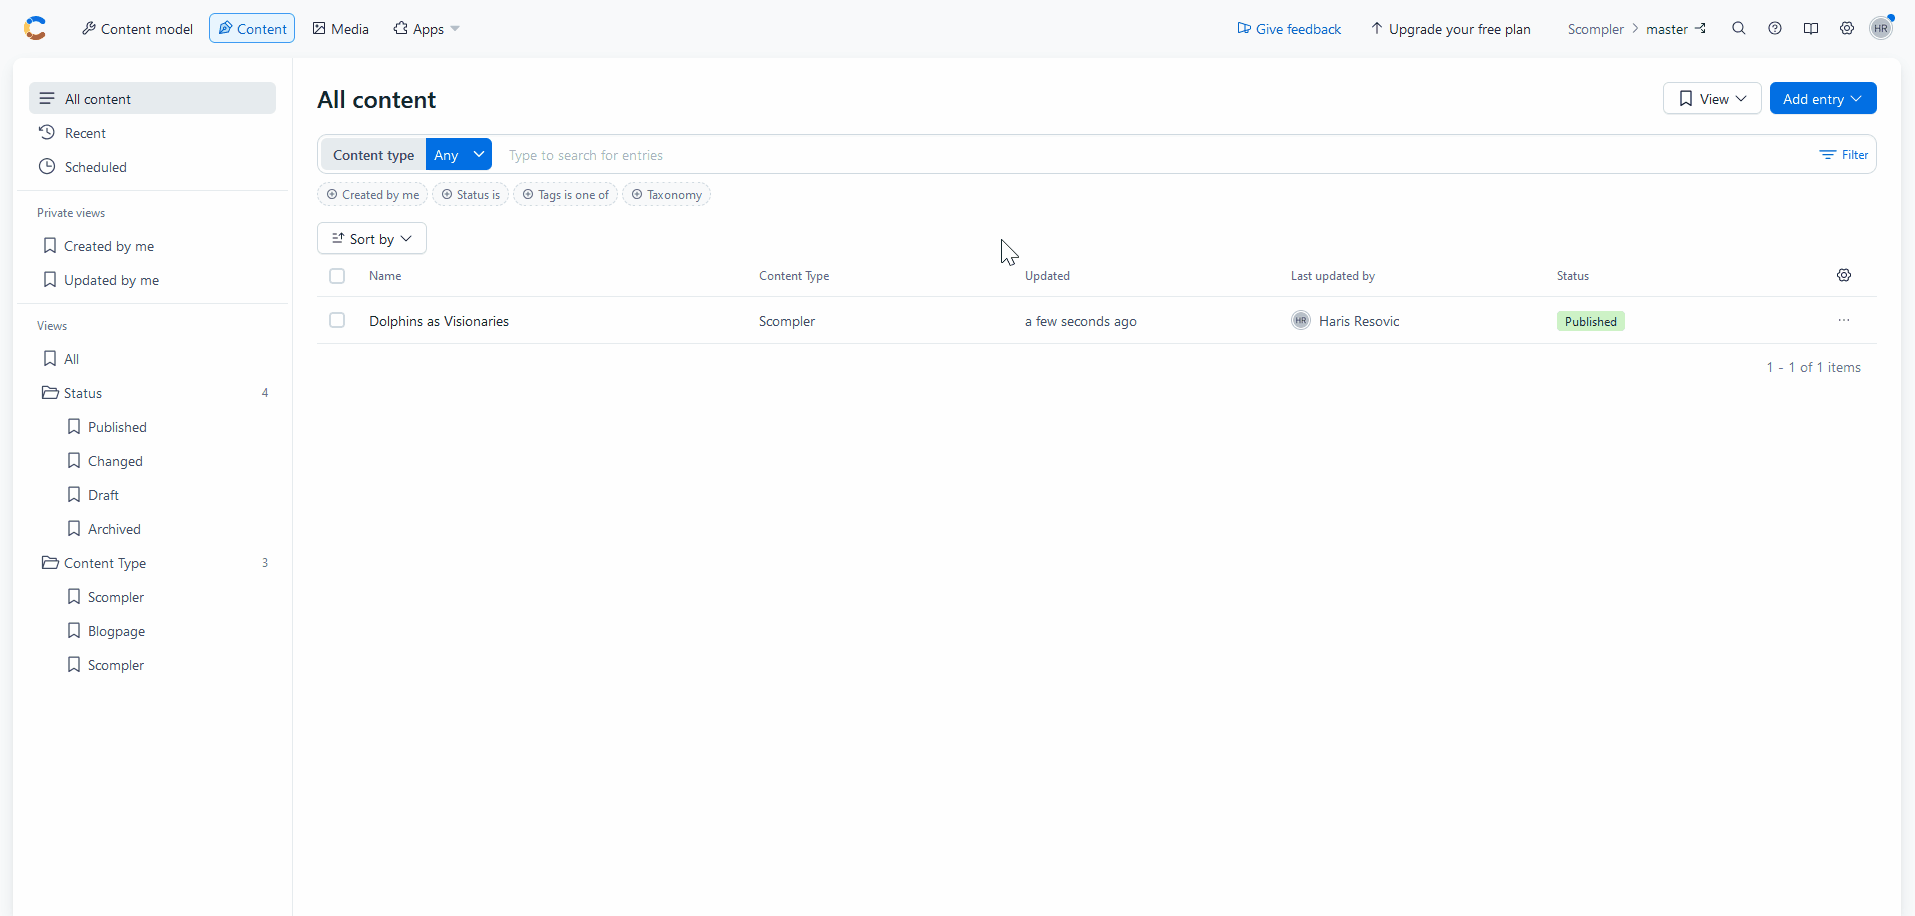Screen dimensions: 1915x916
Task: Open the Content type Any dropdown
Action: pyautogui.click(x=458, y=155)
